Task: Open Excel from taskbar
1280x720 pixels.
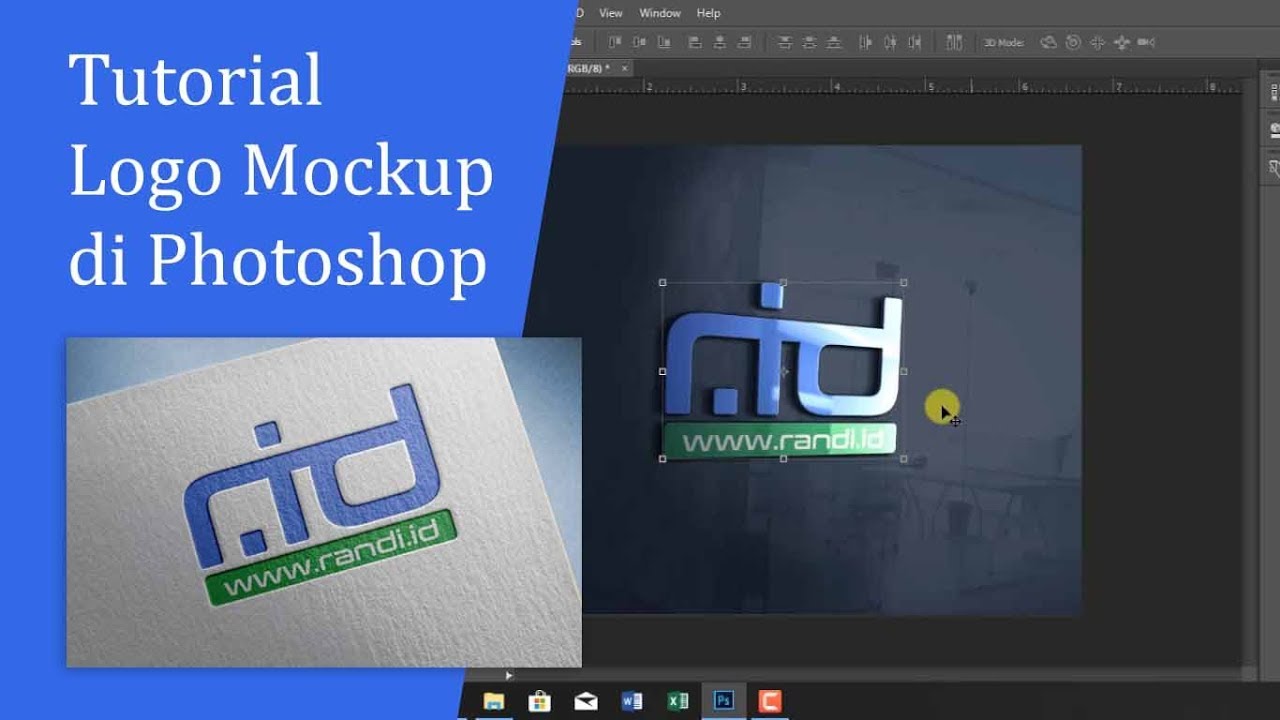Action: coord(677,701)
